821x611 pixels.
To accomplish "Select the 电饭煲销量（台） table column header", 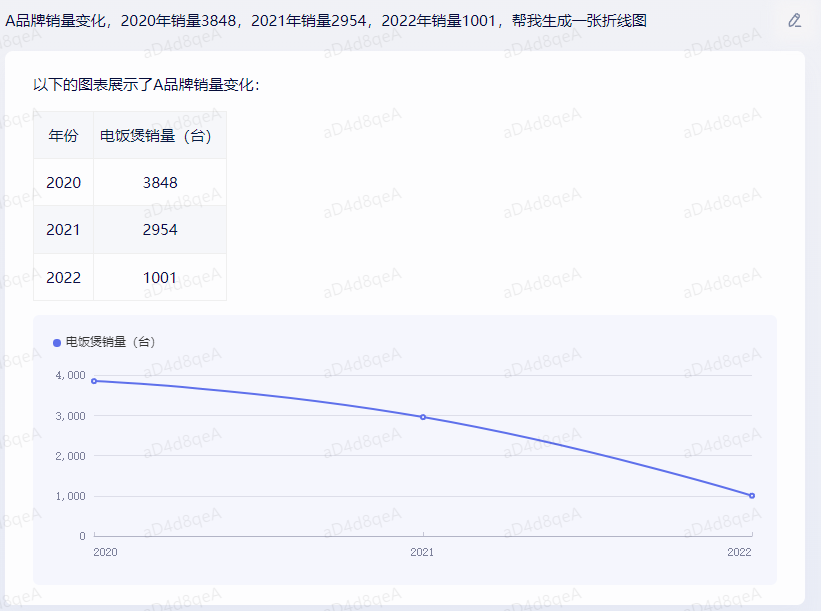I will tap(160, 136).
